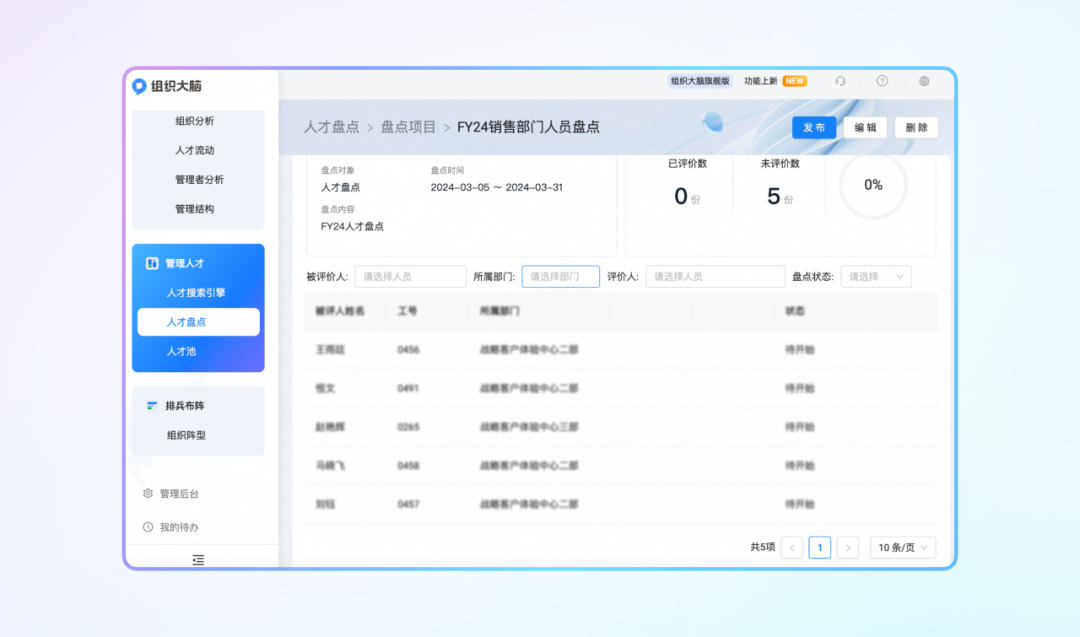Open the 评价人 person selector
Viewport: 1080px width, 637px height.
(714, 277)
